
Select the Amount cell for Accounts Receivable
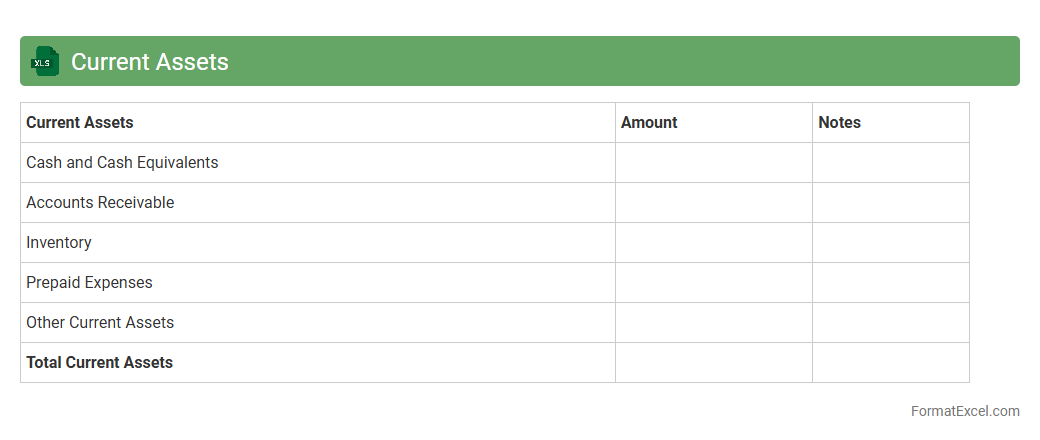point(713,203)
